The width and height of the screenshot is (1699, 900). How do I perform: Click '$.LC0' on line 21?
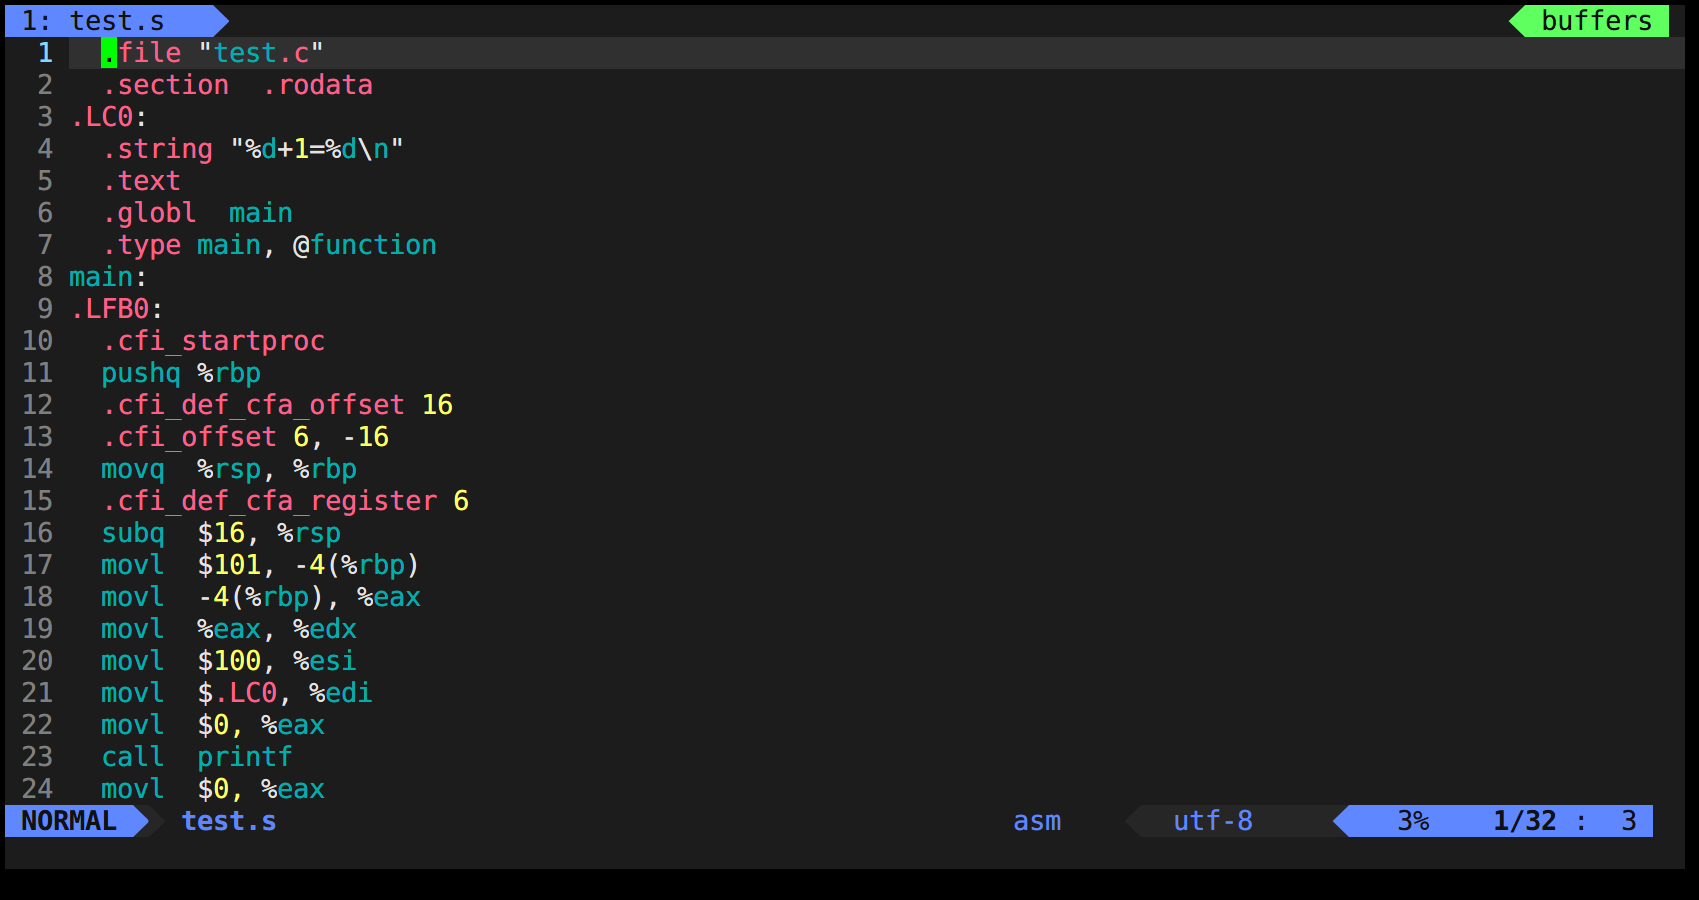237,693
